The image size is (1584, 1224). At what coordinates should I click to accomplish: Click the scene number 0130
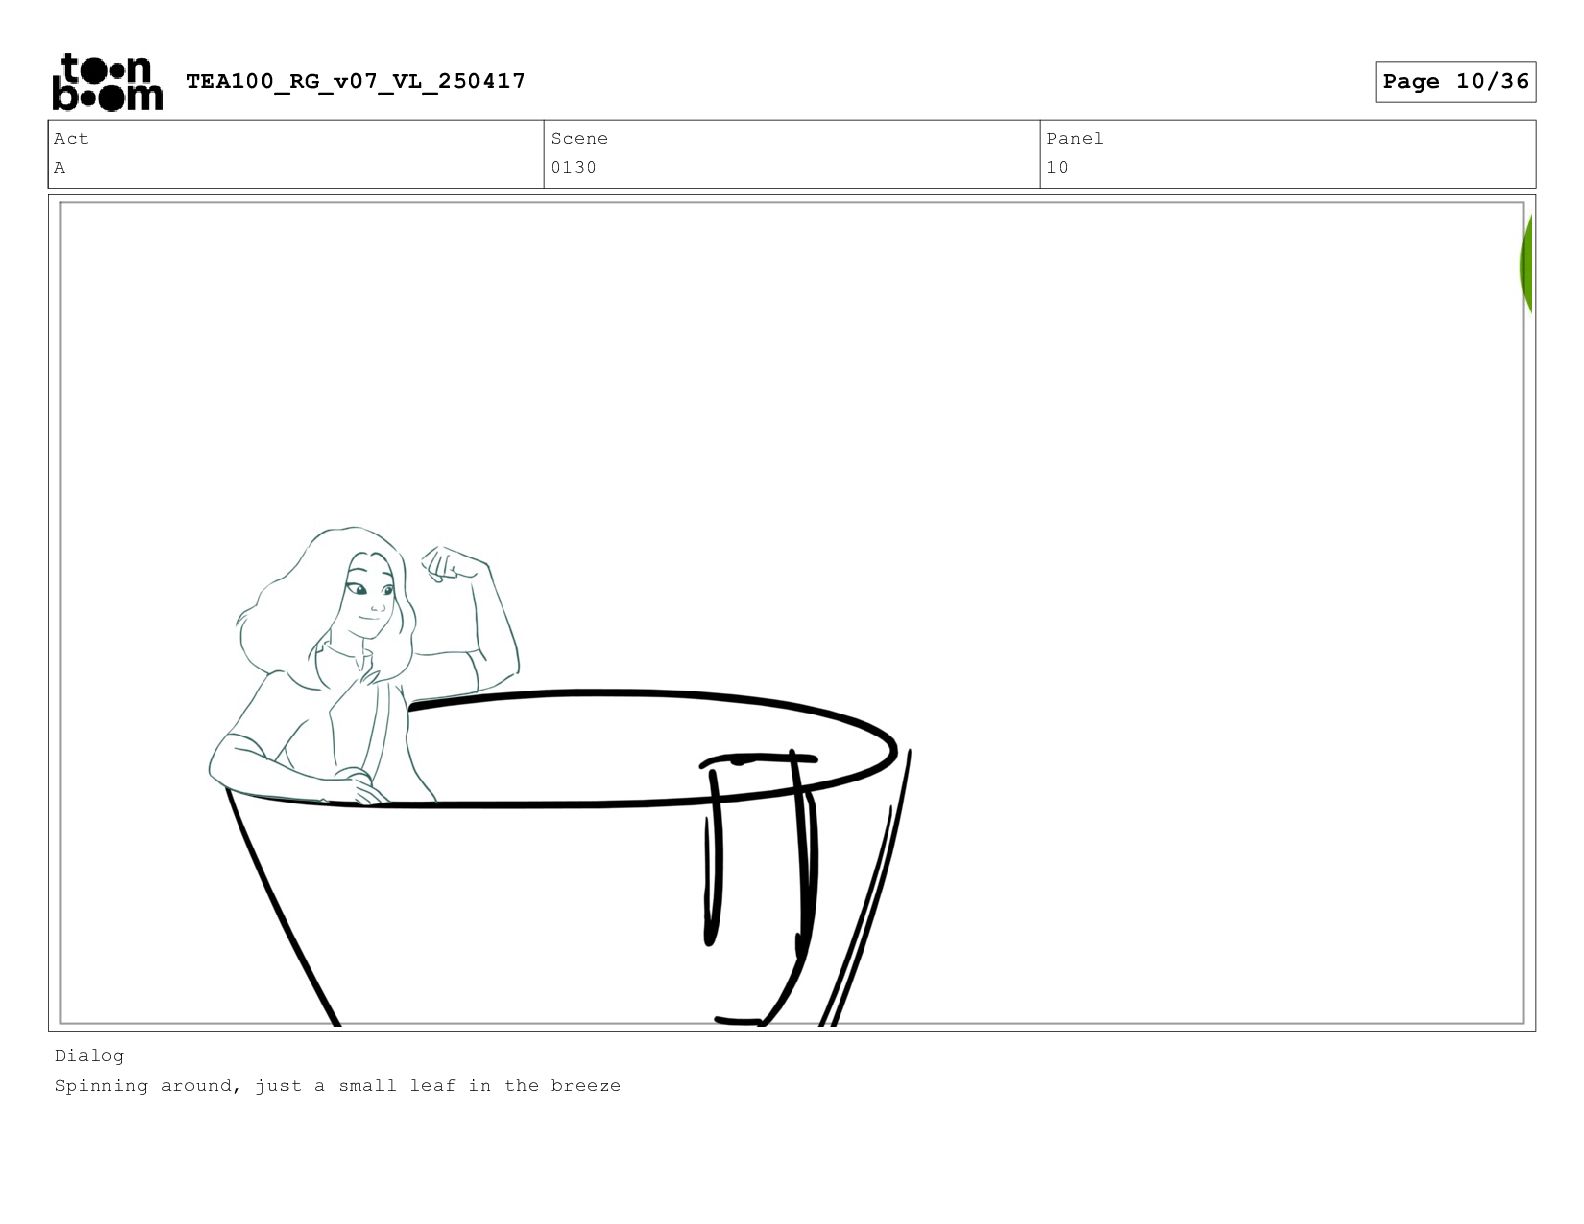pos(573,168)
